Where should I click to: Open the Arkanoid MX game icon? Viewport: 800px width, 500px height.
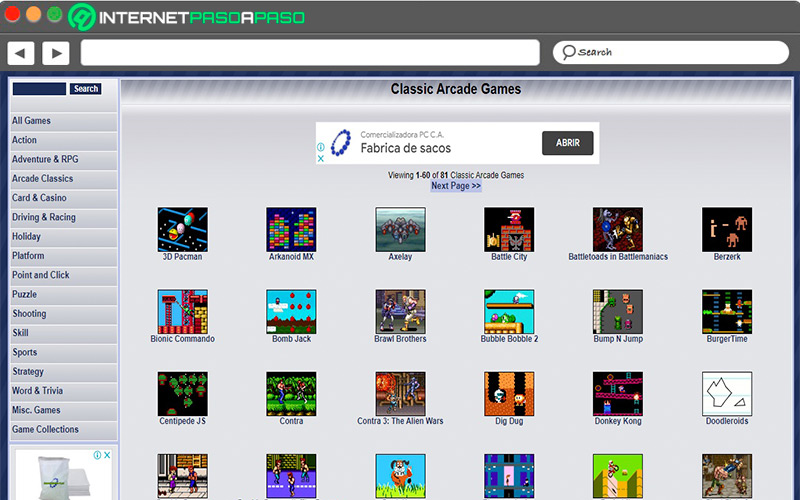click(291, 230)
